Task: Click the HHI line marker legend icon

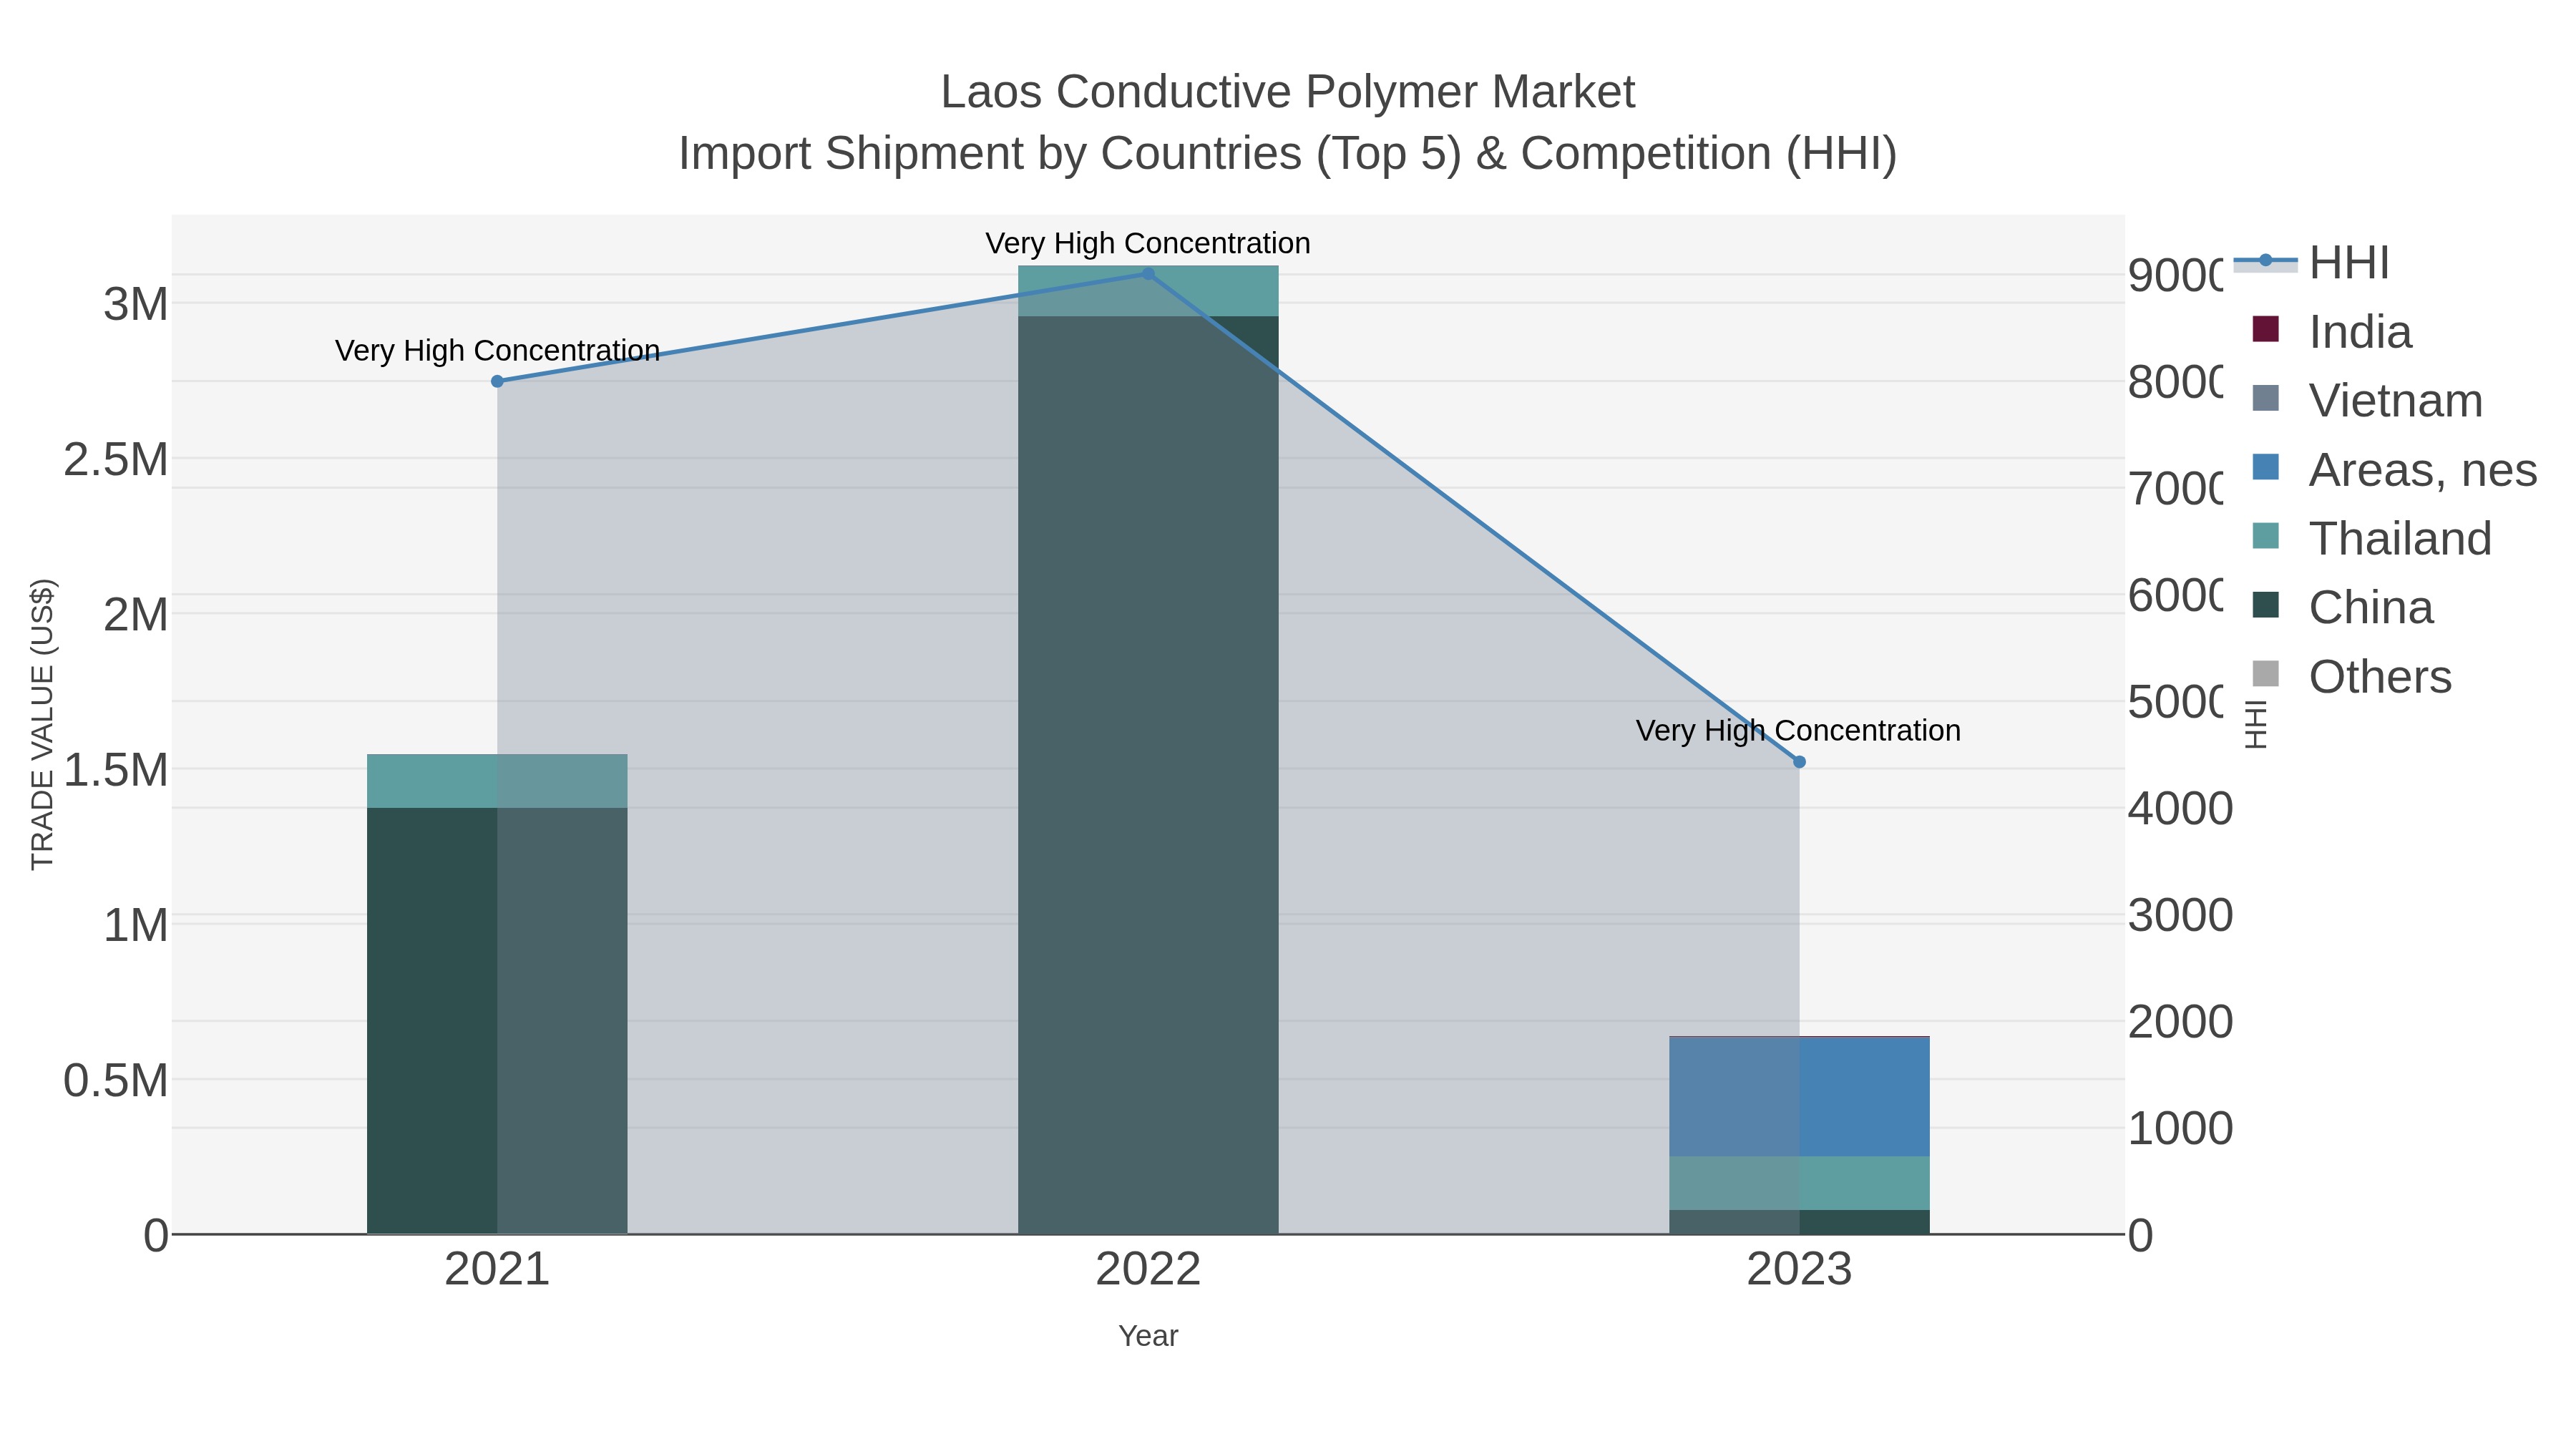Action: (x=2265, y=261)
